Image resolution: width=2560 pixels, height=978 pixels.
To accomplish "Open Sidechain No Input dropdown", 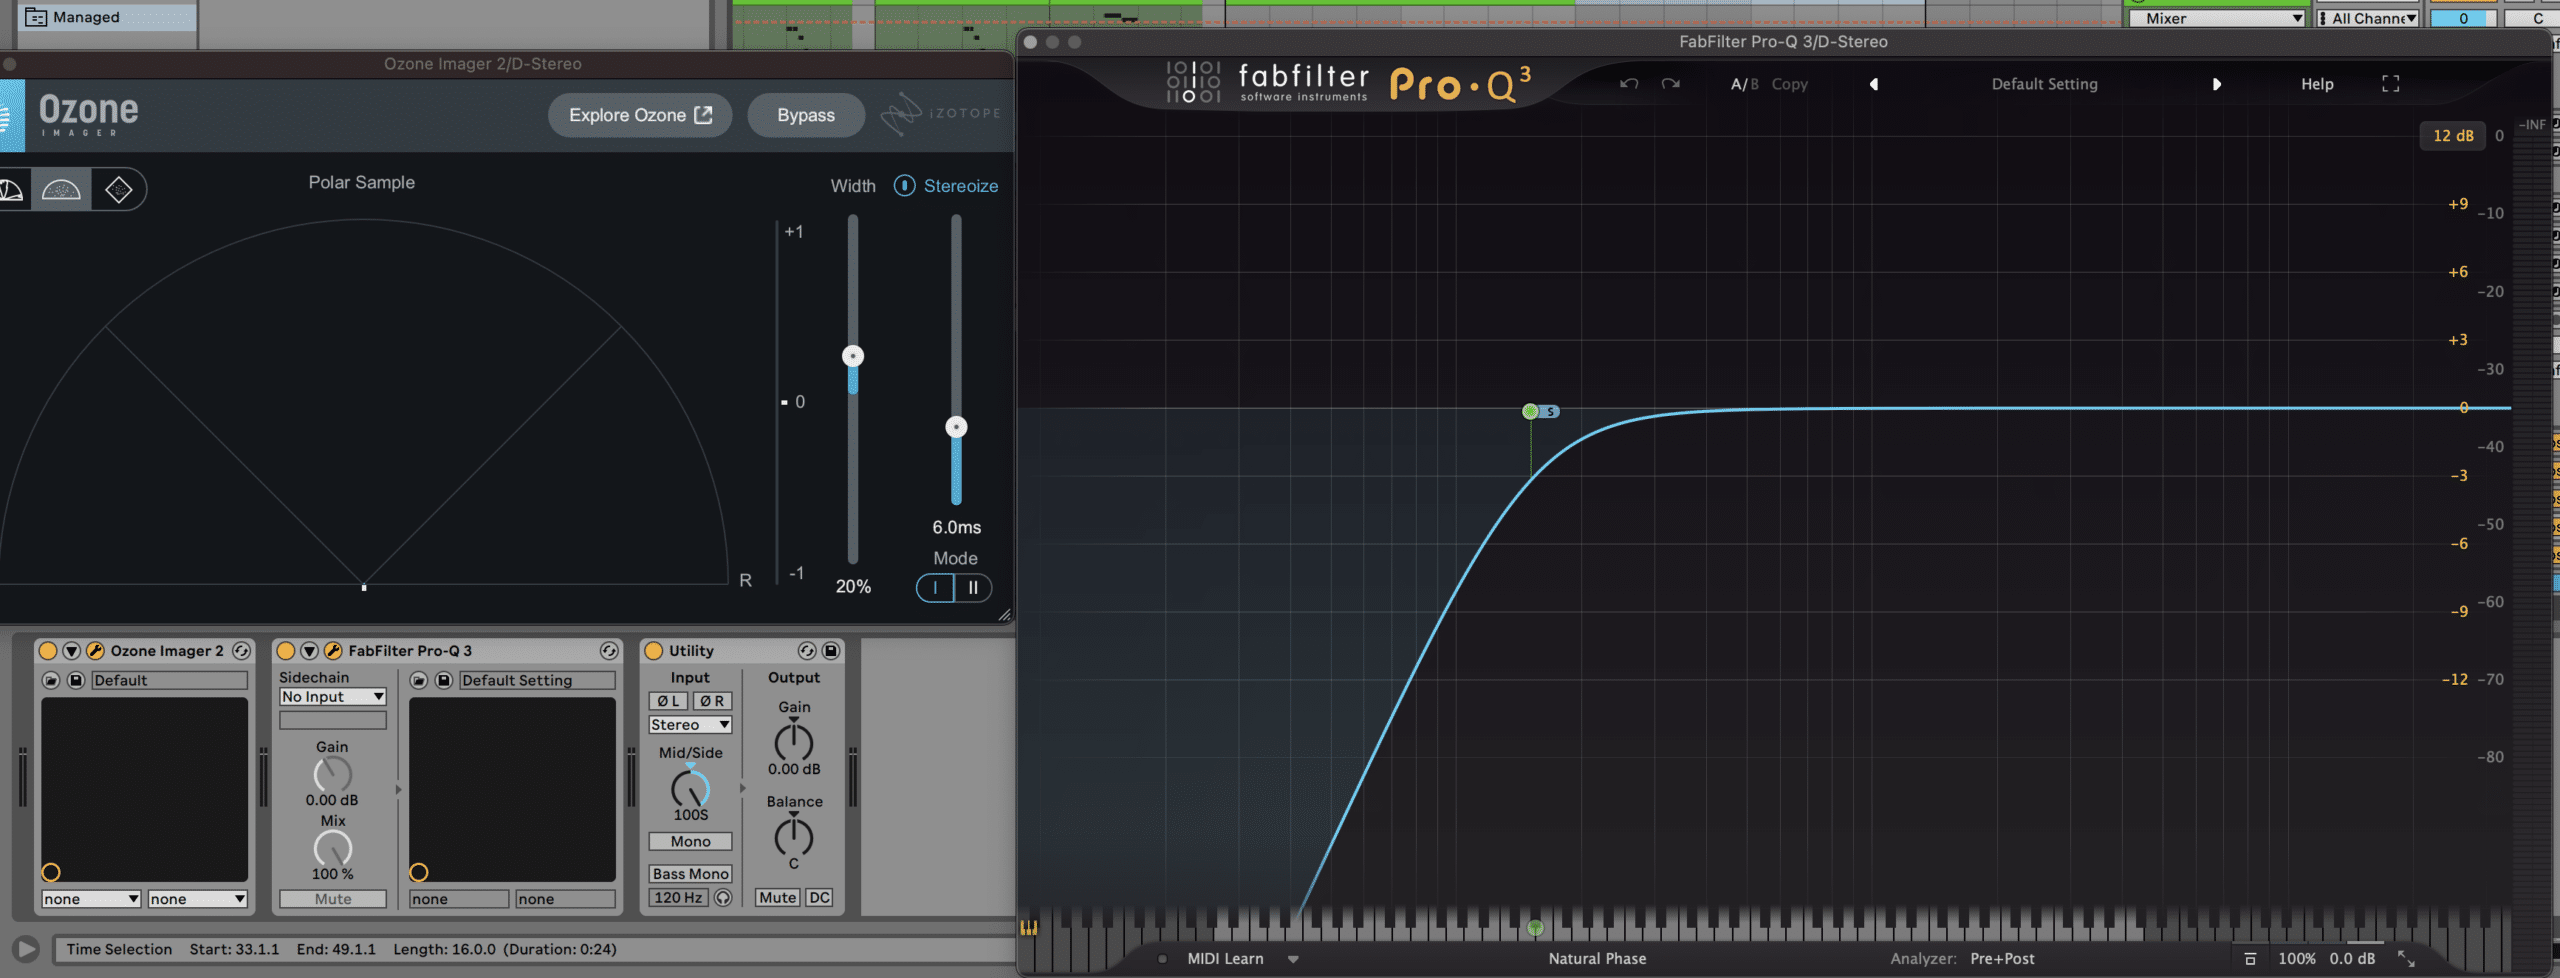I will [333, 697].
